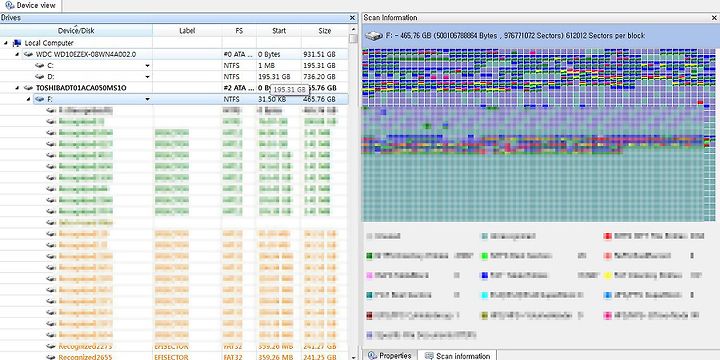The width and height of the screenshot is (720, 360).
Task: Collapse the WDC WD10EZEX disk node
Action: (17, 54)
